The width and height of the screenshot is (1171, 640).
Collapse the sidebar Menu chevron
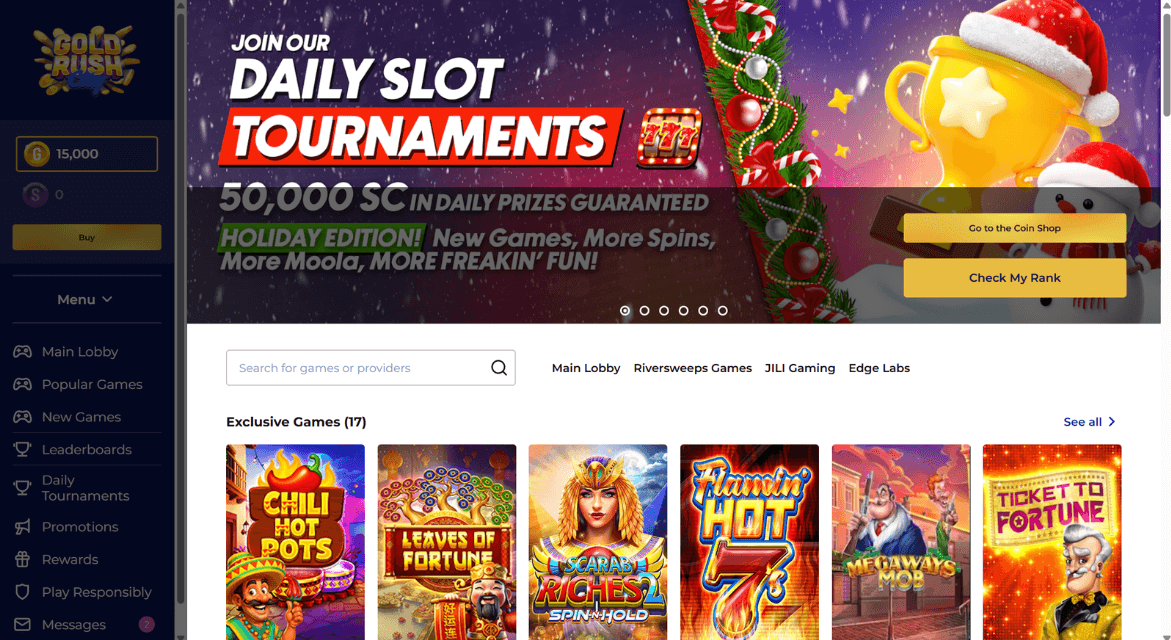point(108,299)
